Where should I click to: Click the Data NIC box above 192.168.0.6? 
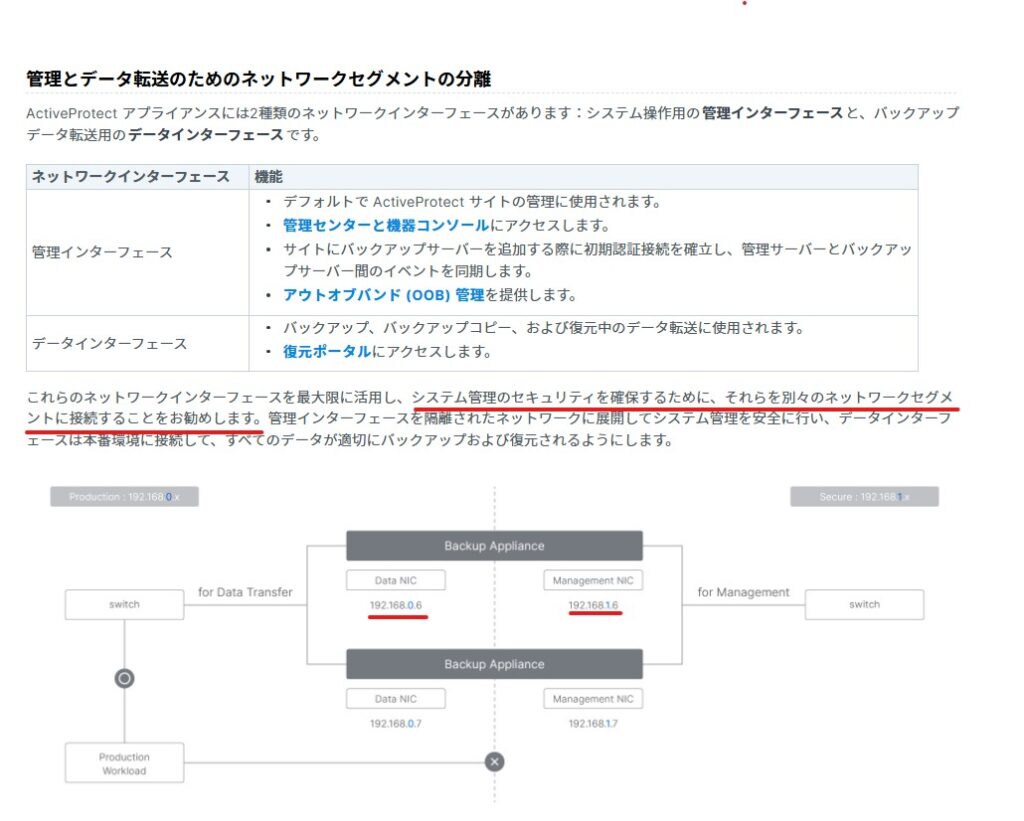[x=396, y=580]
